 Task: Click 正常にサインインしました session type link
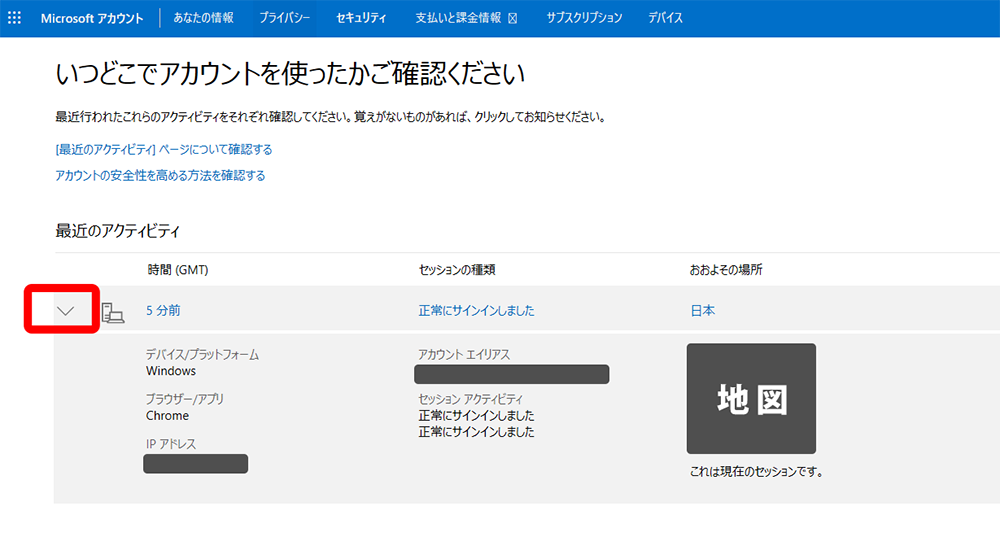476,311
